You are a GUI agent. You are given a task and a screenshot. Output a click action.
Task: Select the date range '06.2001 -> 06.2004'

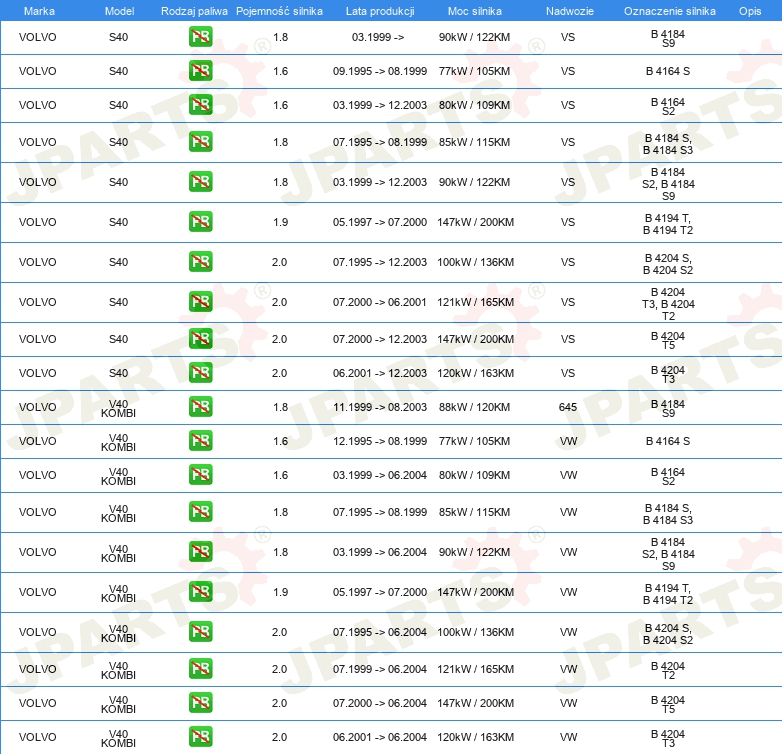coord(380,737)
